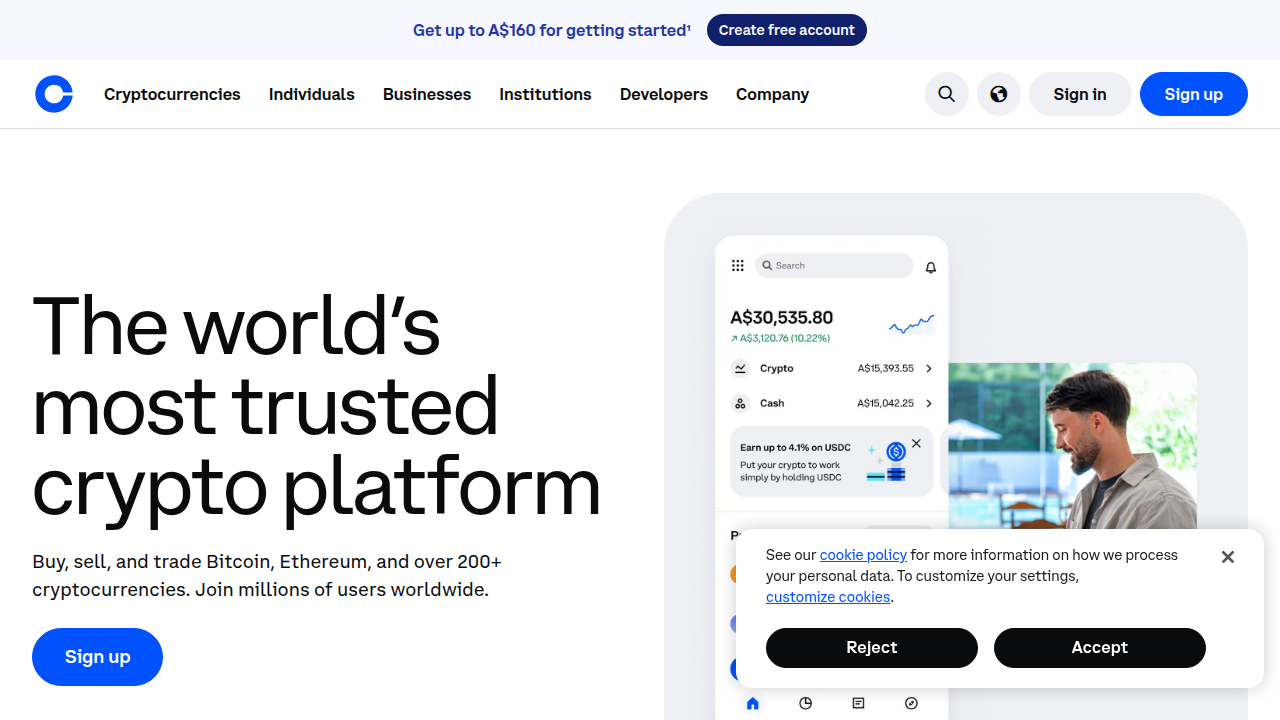Image resolution: width=1280 pixels, height=720 pixels.
Task: Select the Home icon in phone bottom nav
Action: tap(753, 703)
